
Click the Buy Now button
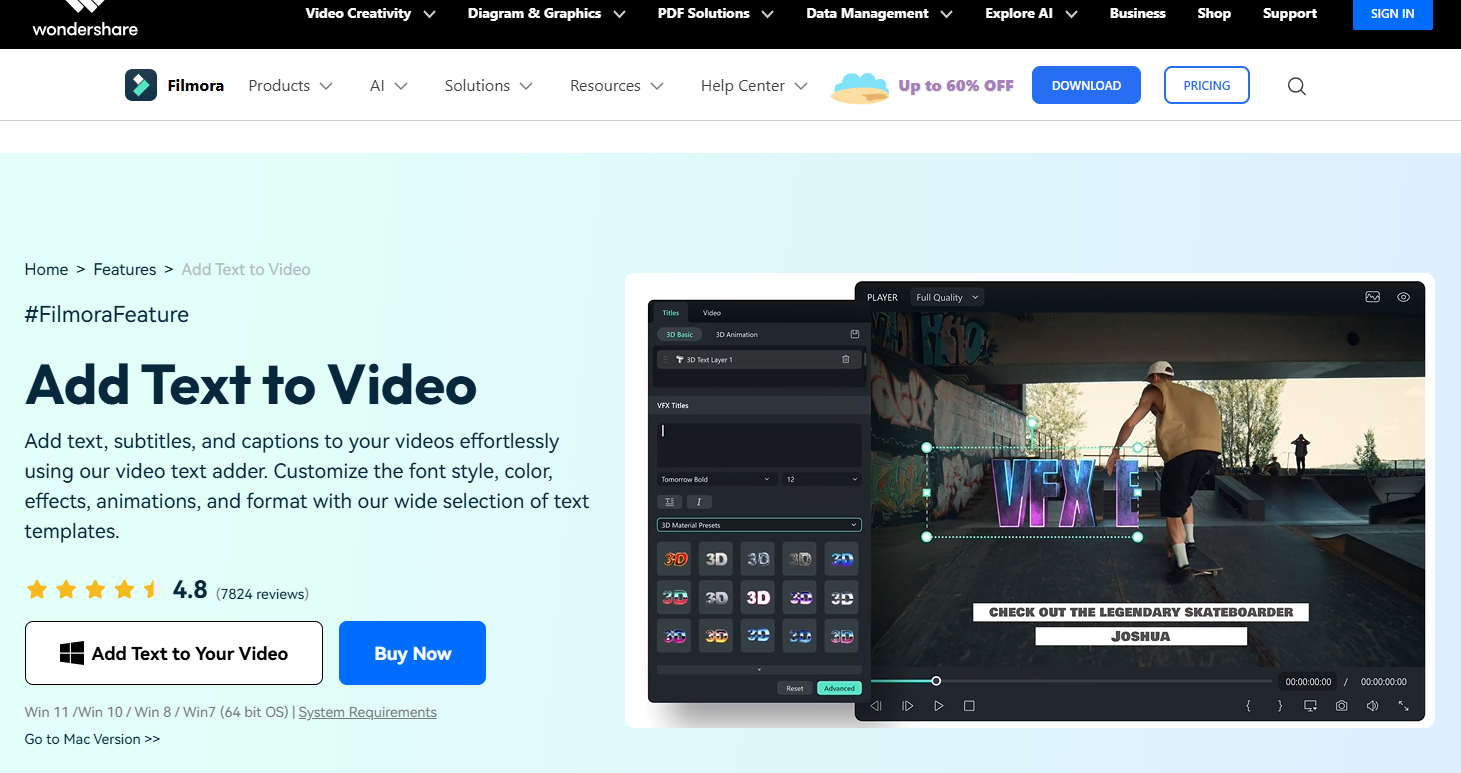[413, 653]
